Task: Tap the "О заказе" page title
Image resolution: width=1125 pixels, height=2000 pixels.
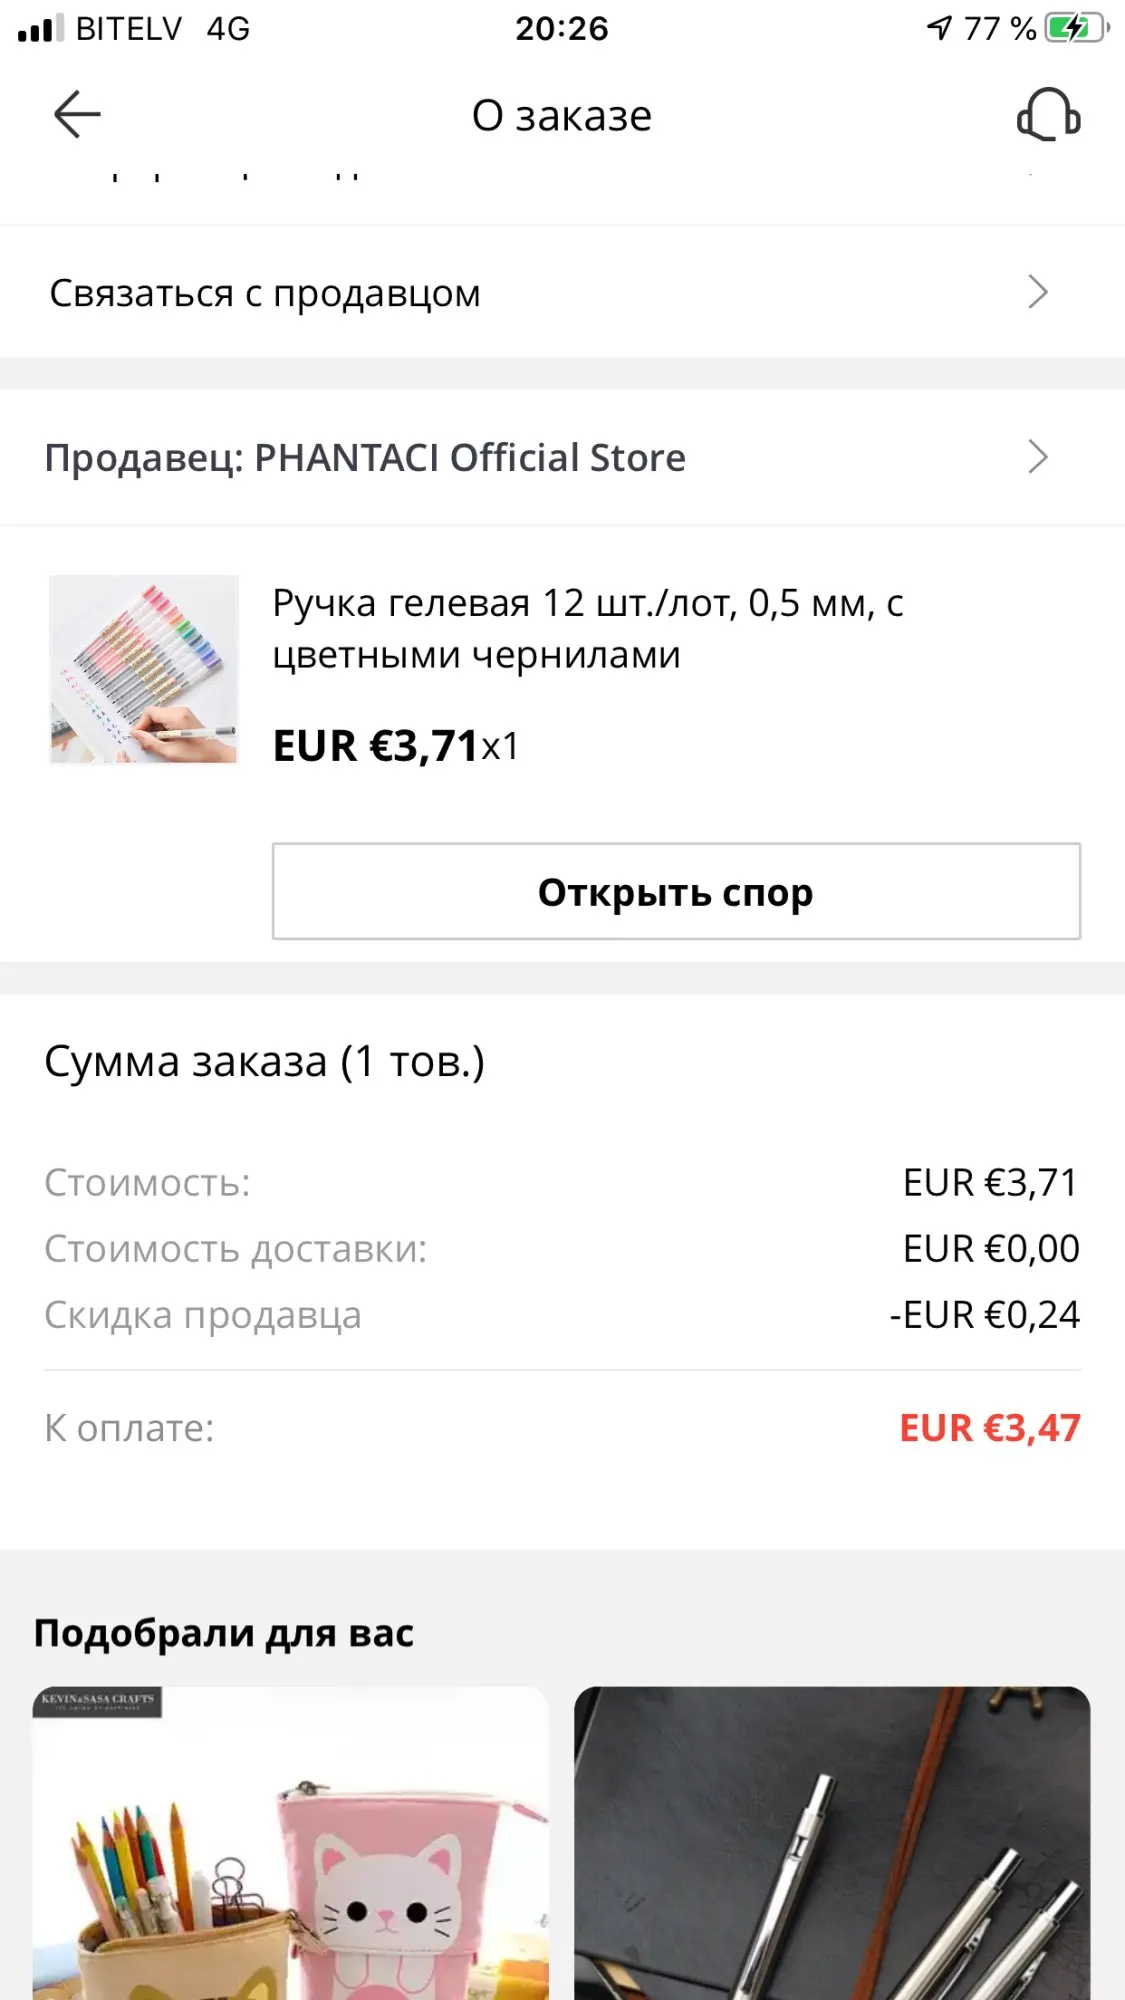Action: coord(561,116)
